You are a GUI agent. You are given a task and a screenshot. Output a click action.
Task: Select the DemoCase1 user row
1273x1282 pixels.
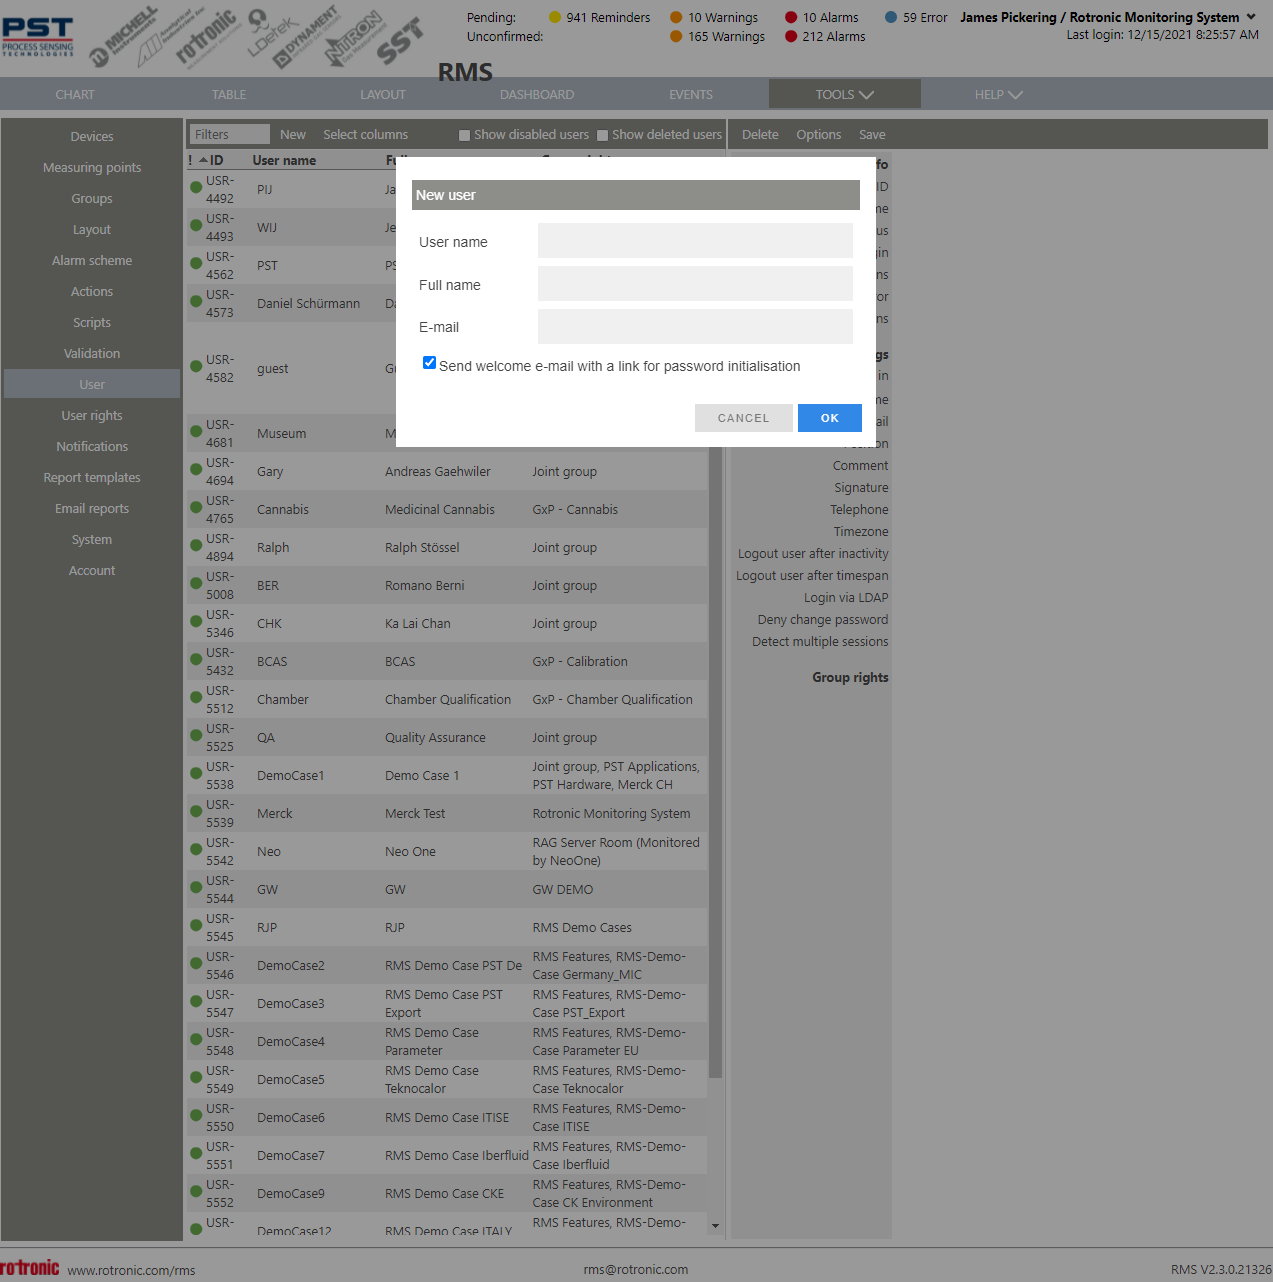pos(447,776)
